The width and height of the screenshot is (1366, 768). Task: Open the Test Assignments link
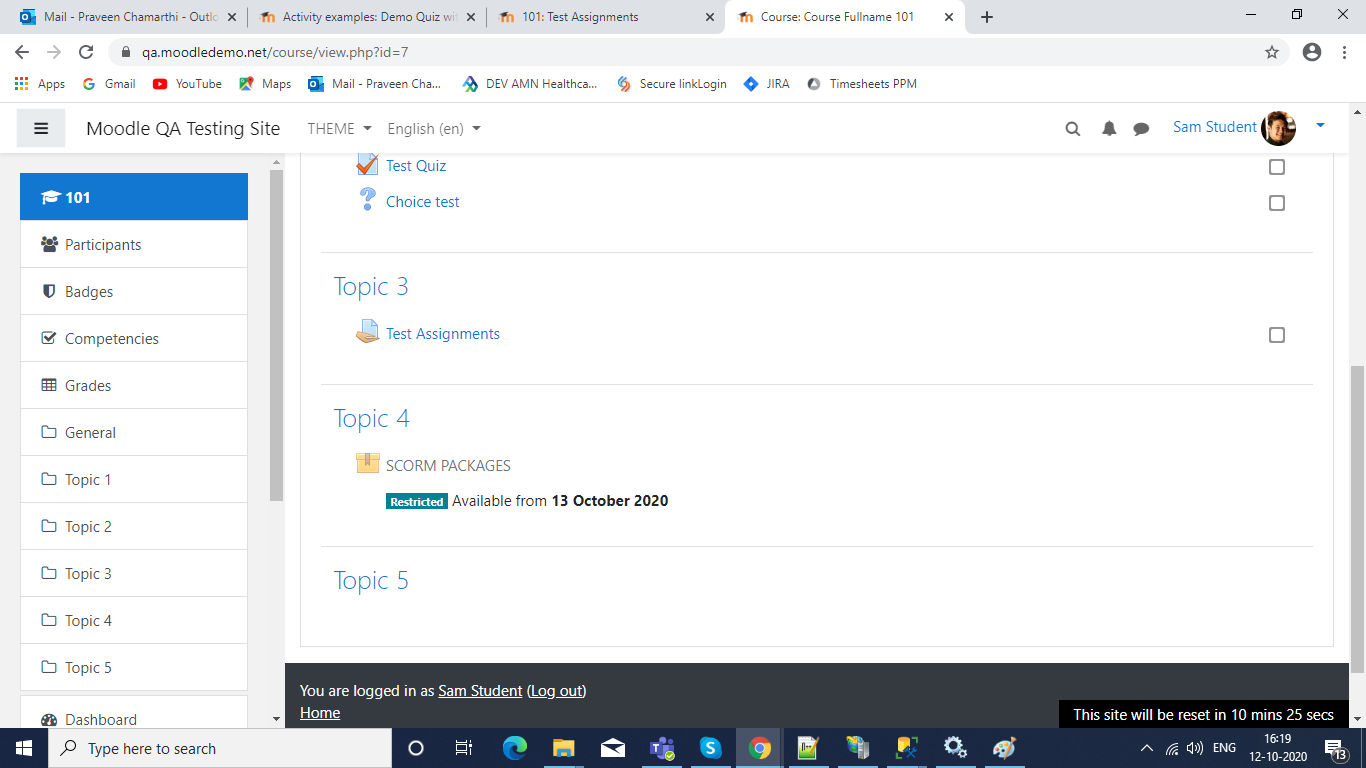click(443, 334)
